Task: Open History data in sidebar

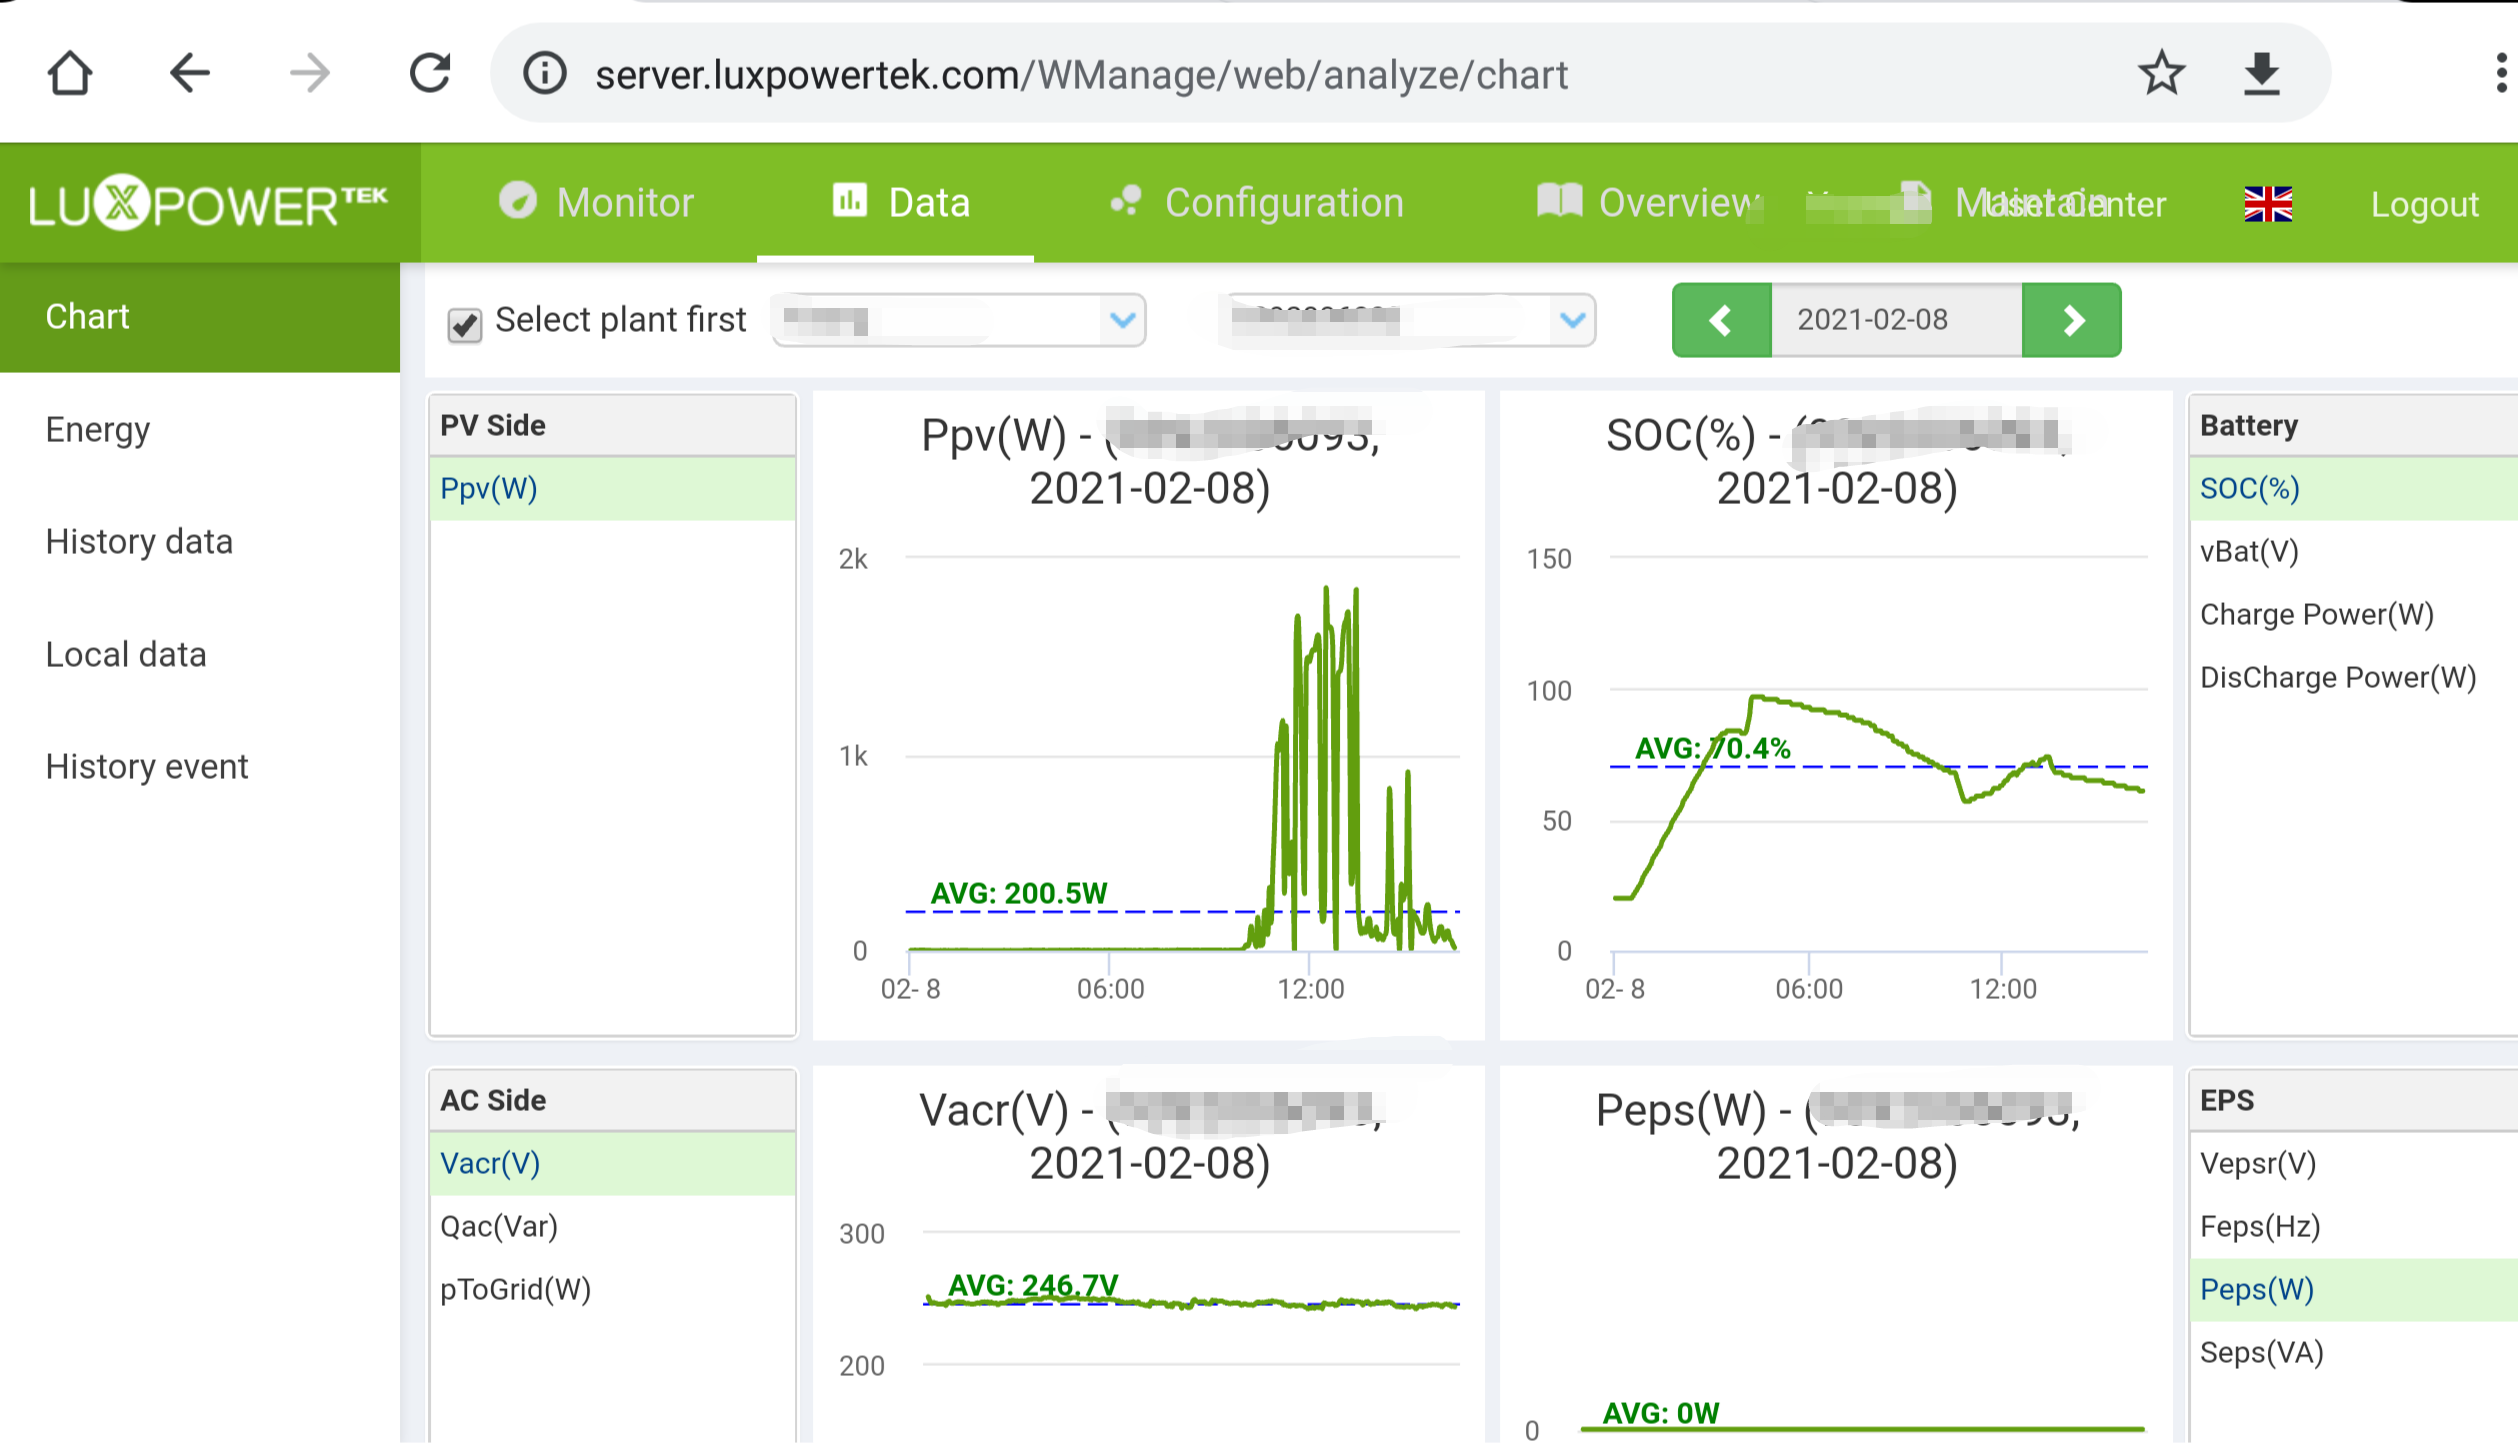Action: click(139, 542)
